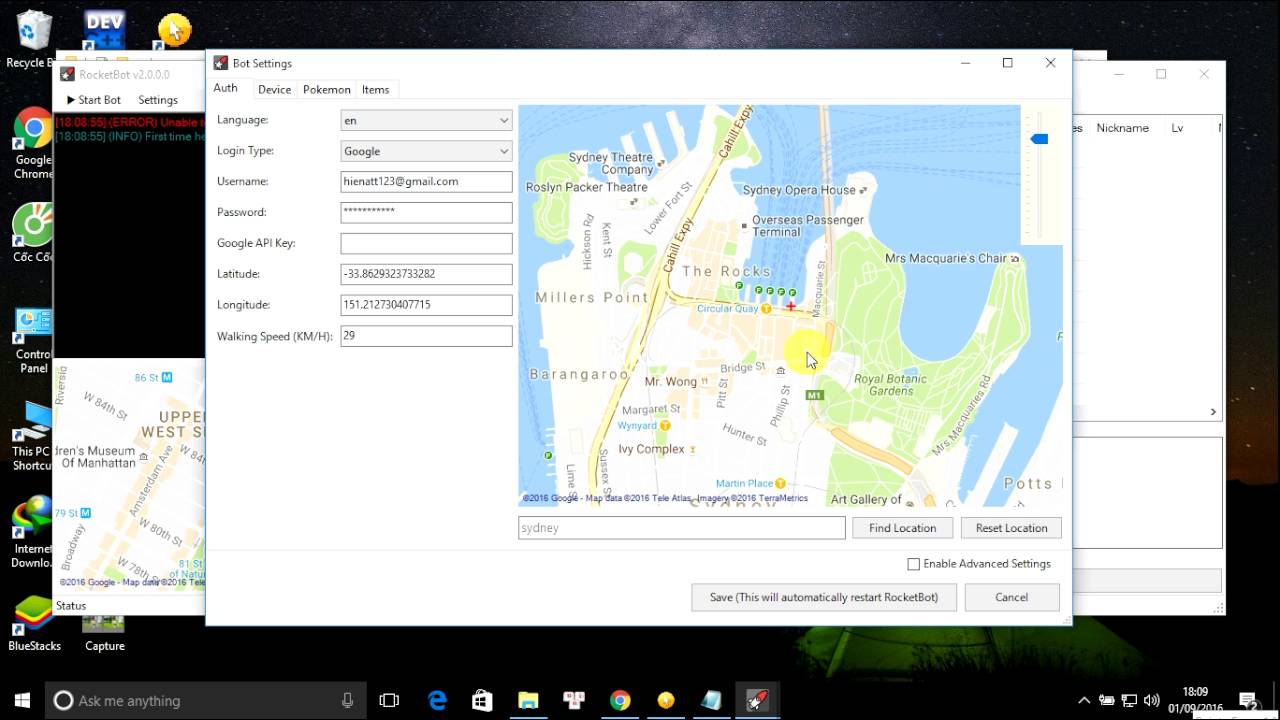The image size is (1280, 720).
Task: Open Internet Download Manager desktop icon
Action: [x=33, y=532]
